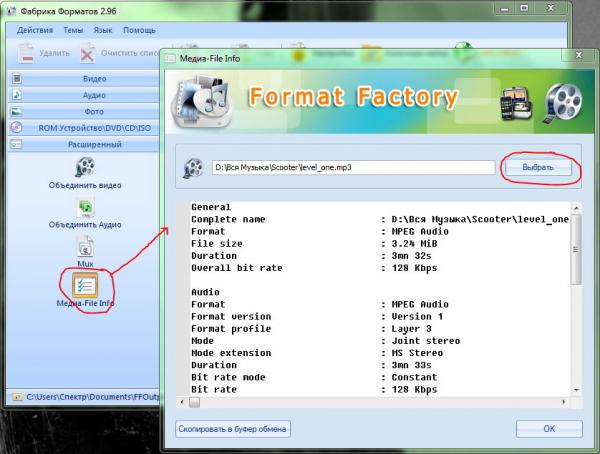This screenshot has width=600, height=454.
Task: Open the Темы menu
Action: 73,30
